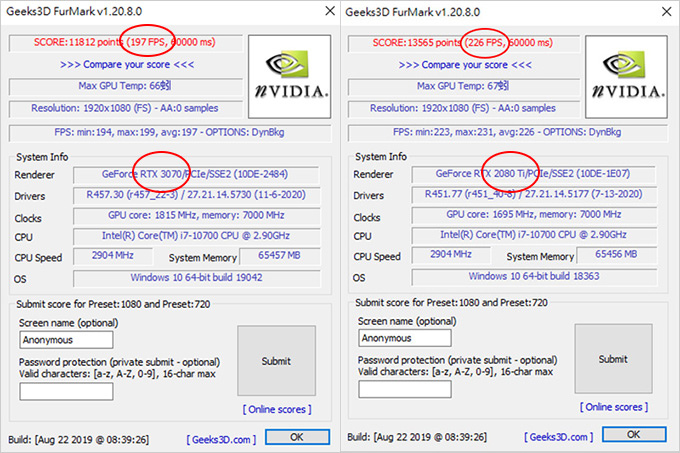Open Compare your score link, right window
Screen dimensions: 680x453
click(x=465, y=65)
